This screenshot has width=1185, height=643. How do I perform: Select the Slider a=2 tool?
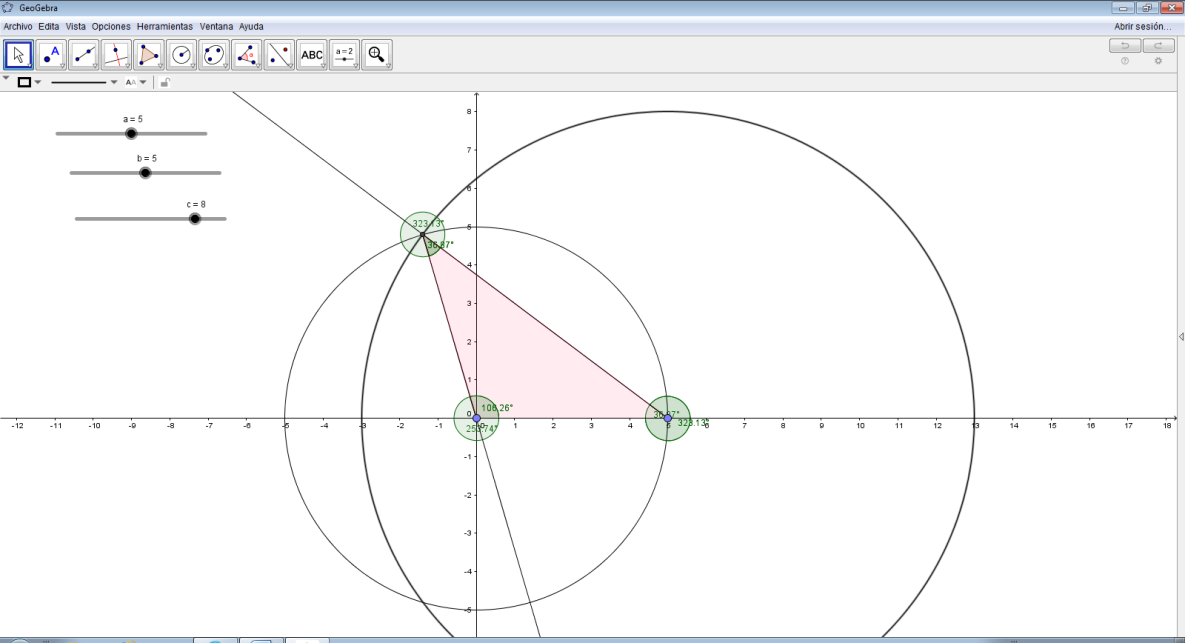click(x=344, y=55)
